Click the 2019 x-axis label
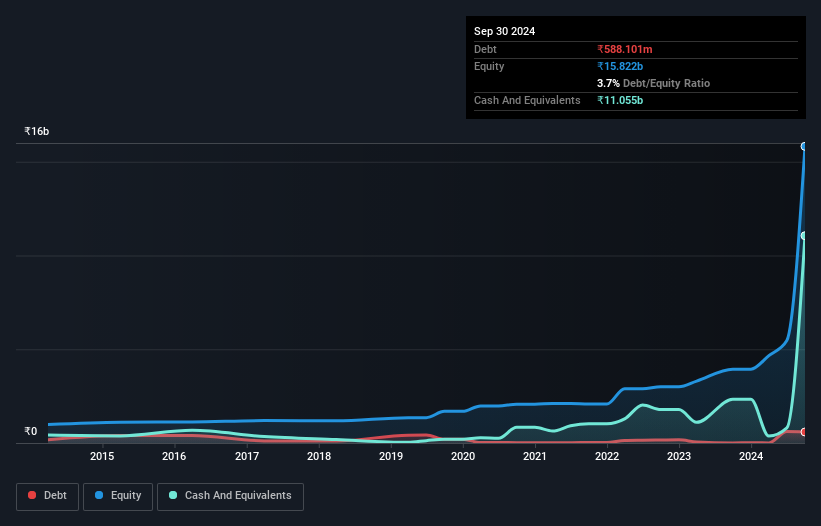Viewport: 821px width, 526px height. (391, 456)
